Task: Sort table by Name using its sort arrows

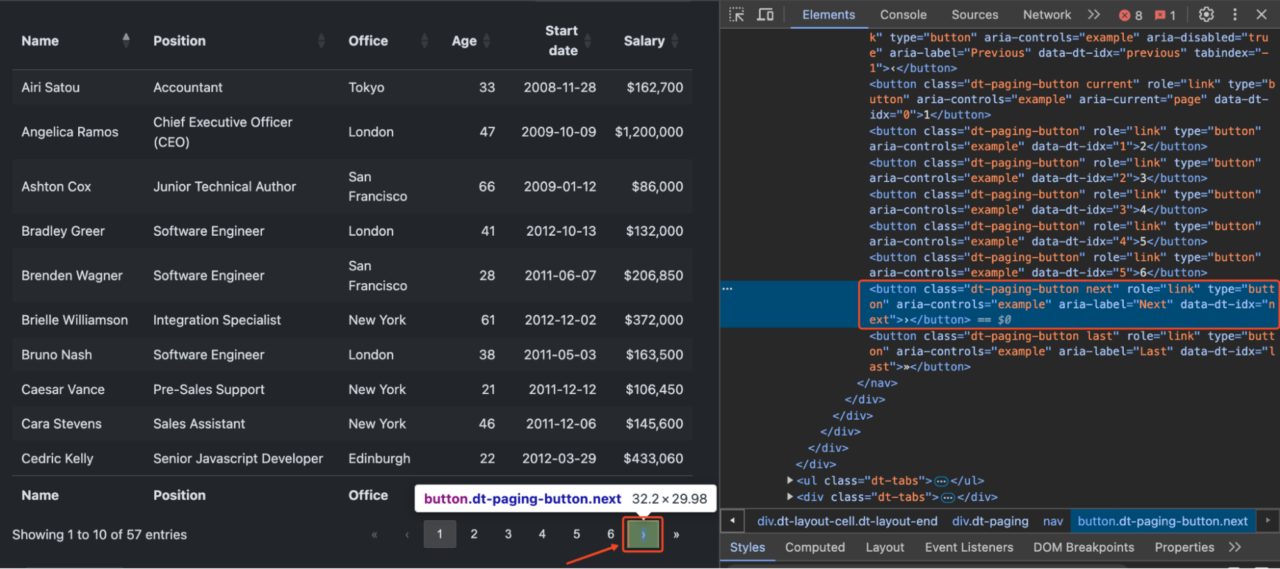Action: click(126, 40)
